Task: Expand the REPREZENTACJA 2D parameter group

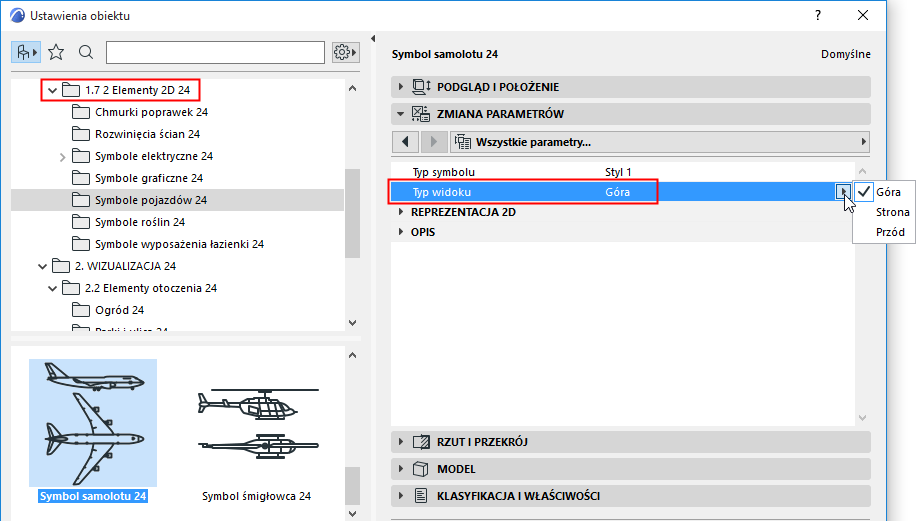Action: pos(401,212)
